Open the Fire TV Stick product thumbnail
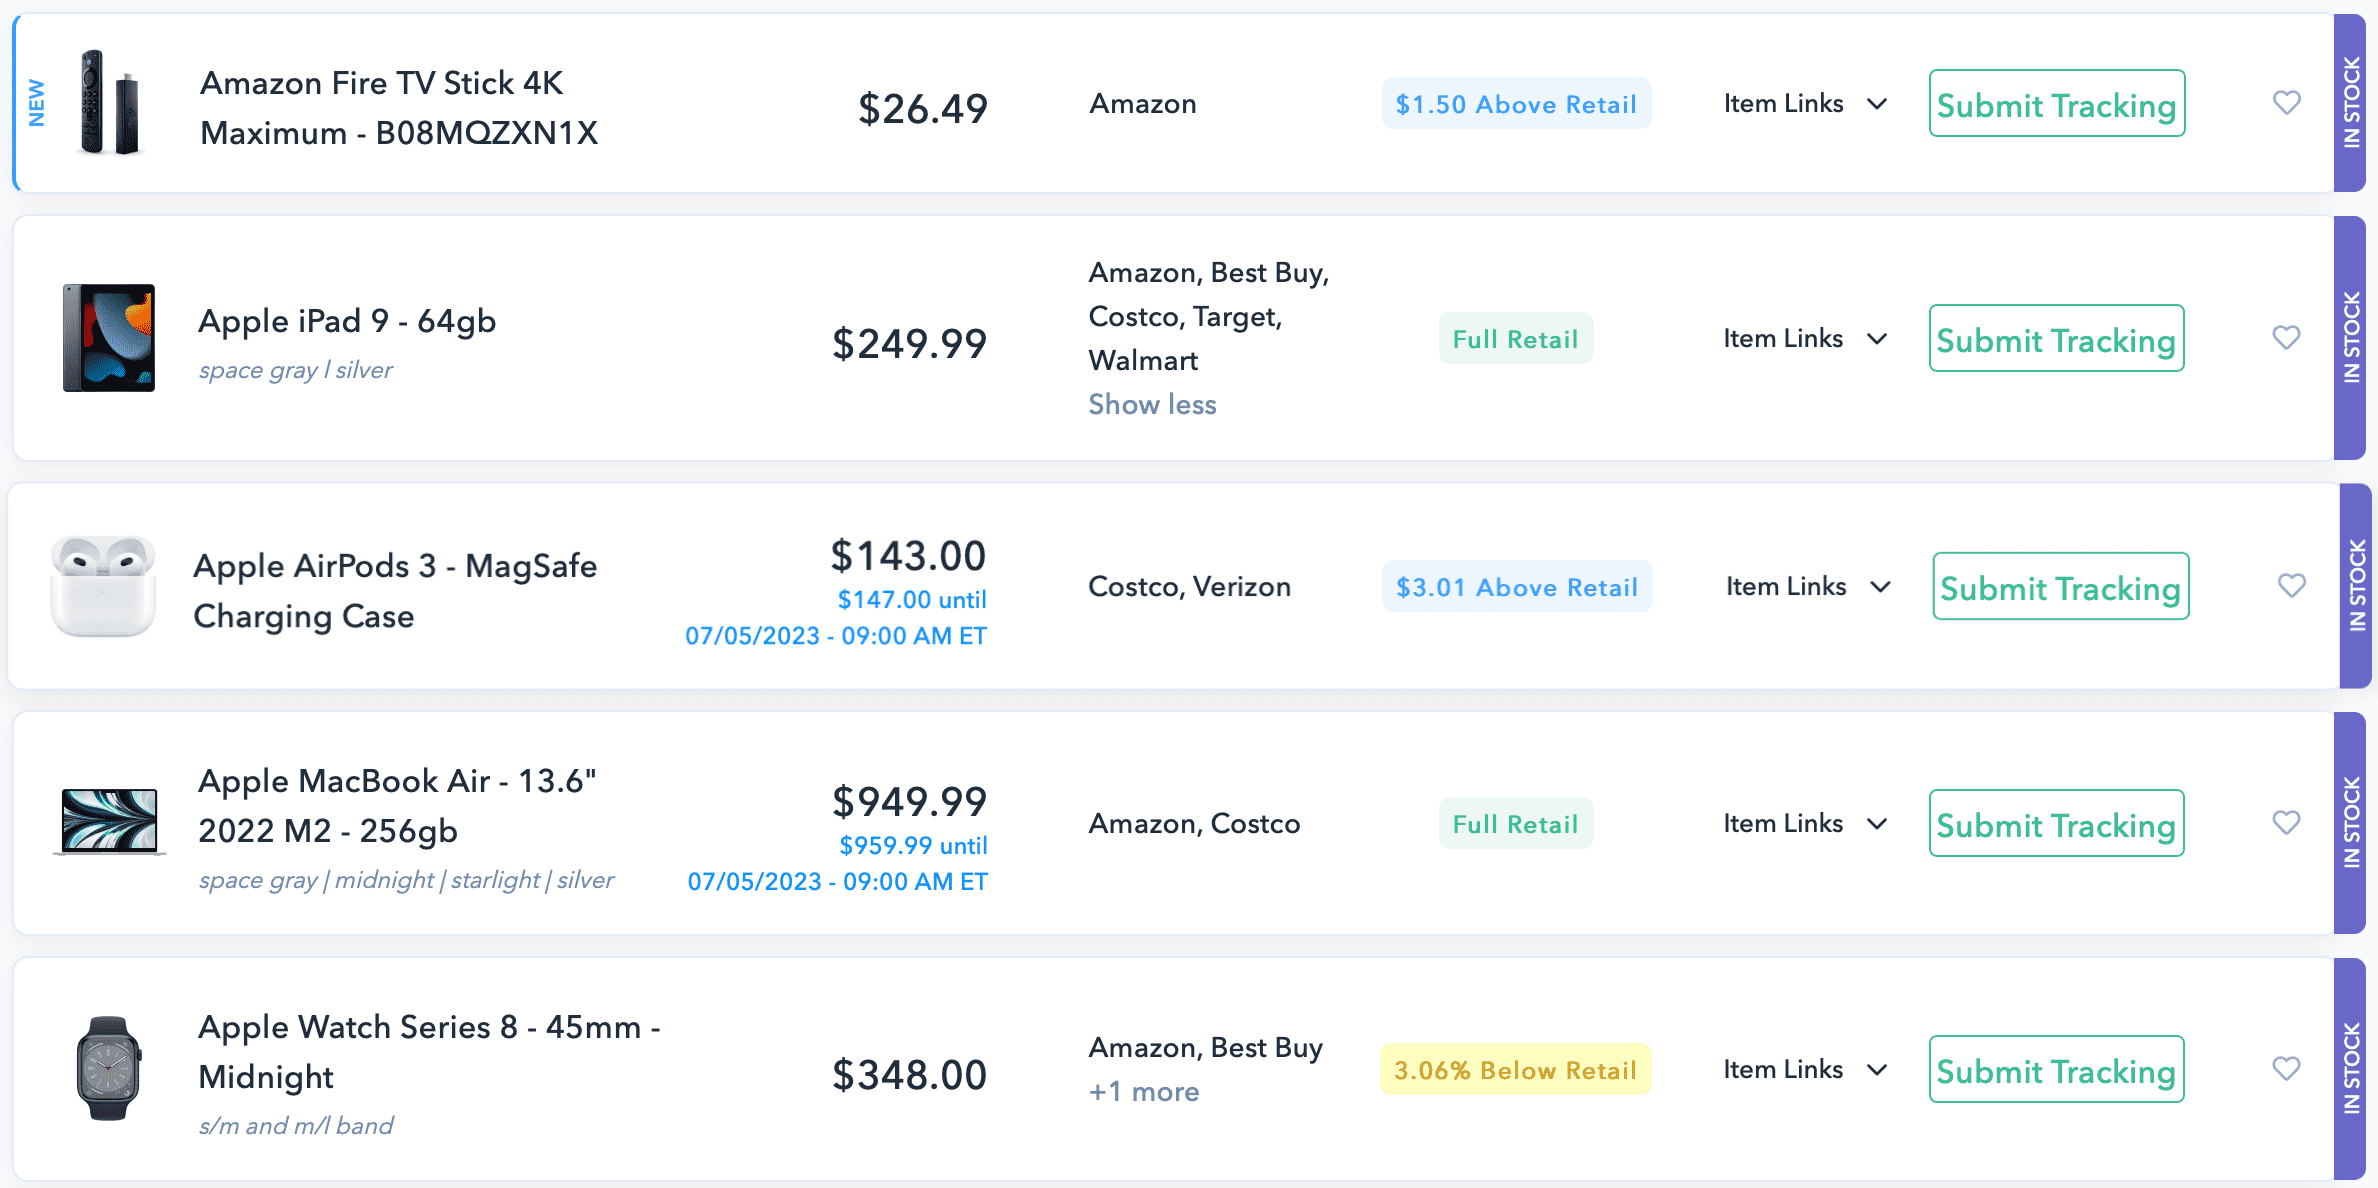This screenshot has height=1188, width=2378. 109,102
